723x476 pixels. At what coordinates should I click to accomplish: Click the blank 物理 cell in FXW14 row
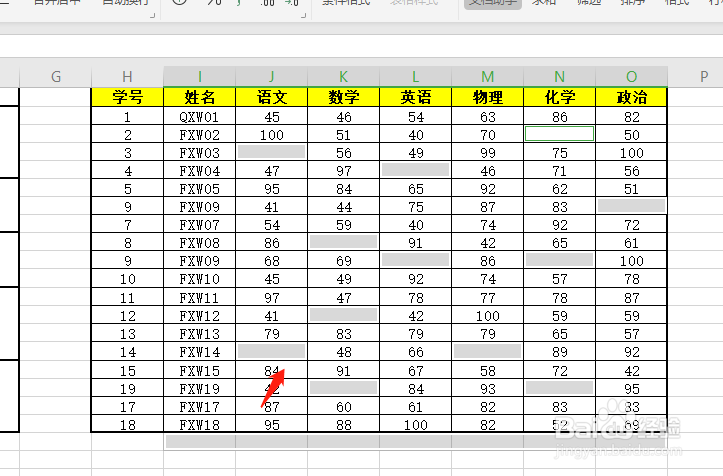[487, 352]
